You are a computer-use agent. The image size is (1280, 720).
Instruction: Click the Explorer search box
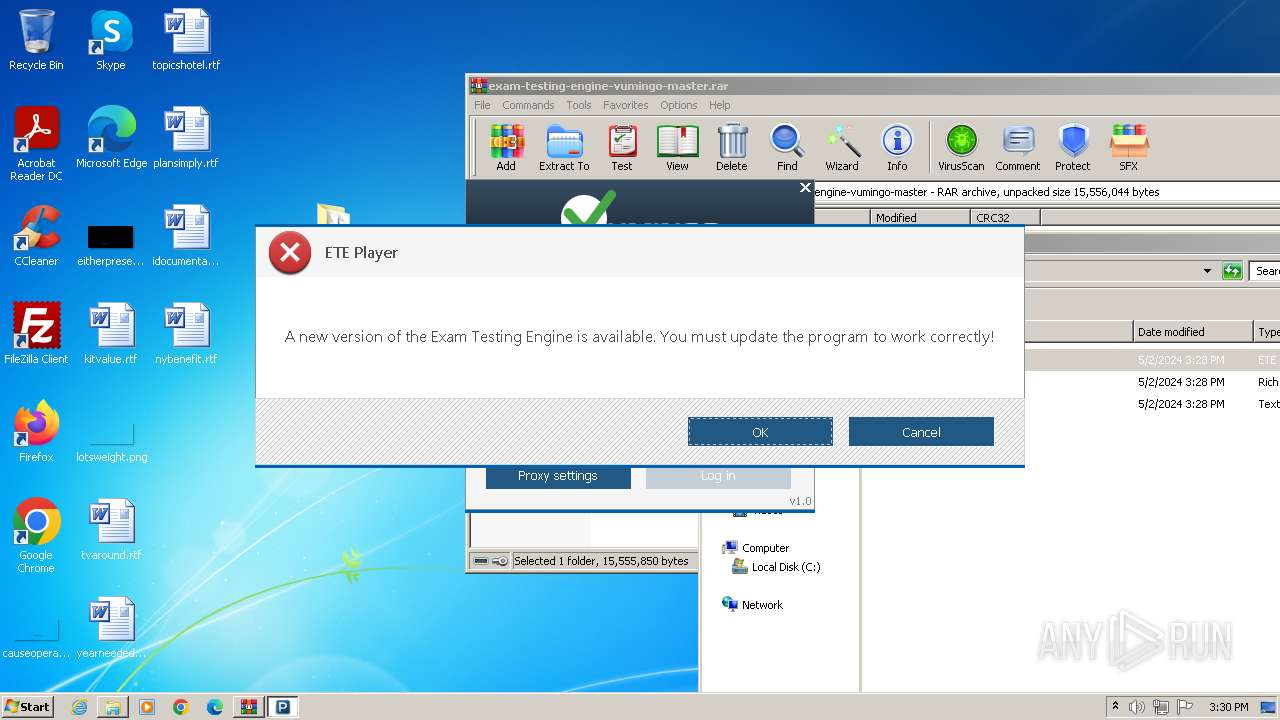1265,271
